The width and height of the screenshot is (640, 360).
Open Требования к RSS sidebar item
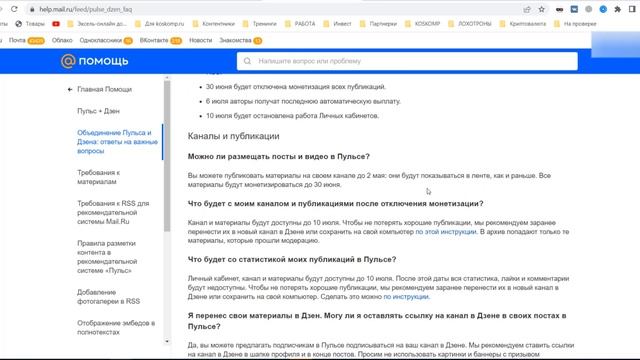pyautogui.click(x=113, y=212)
